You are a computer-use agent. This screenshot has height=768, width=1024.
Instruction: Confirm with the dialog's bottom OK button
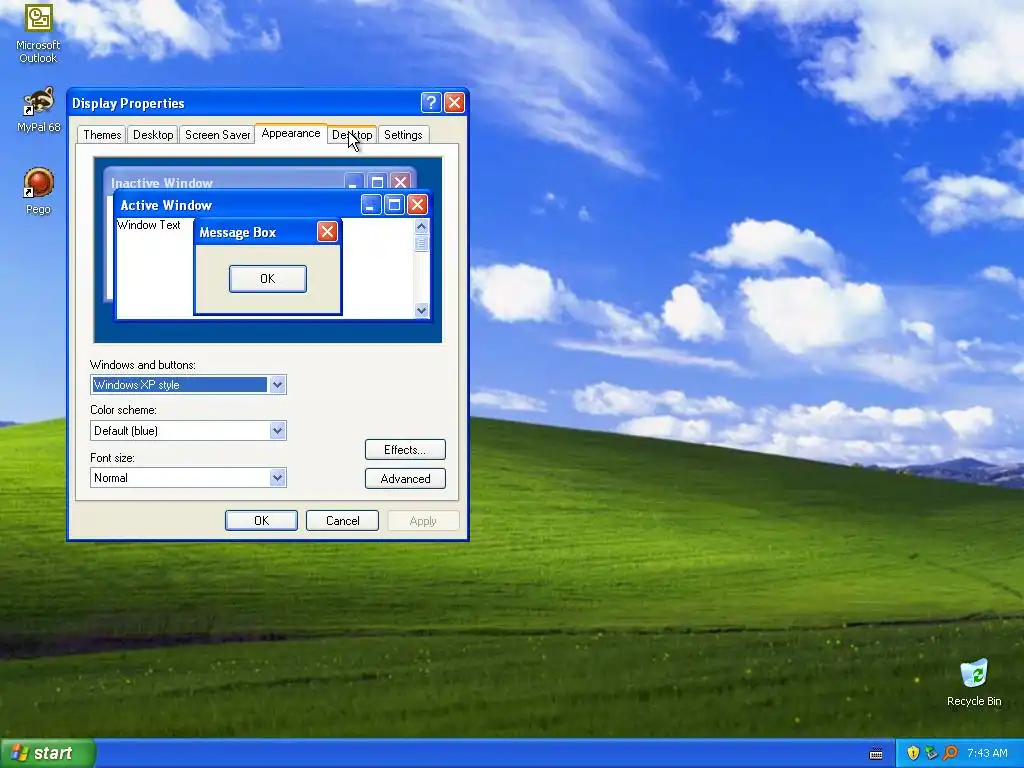pyautogui.click(x=261, y=520)
